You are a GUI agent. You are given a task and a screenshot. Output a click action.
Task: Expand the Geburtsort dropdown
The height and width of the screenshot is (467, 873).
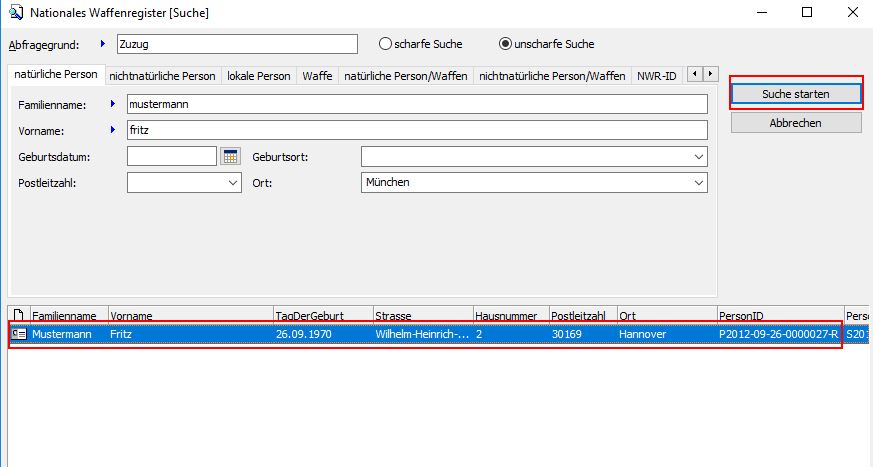click(x=697, y=156)
